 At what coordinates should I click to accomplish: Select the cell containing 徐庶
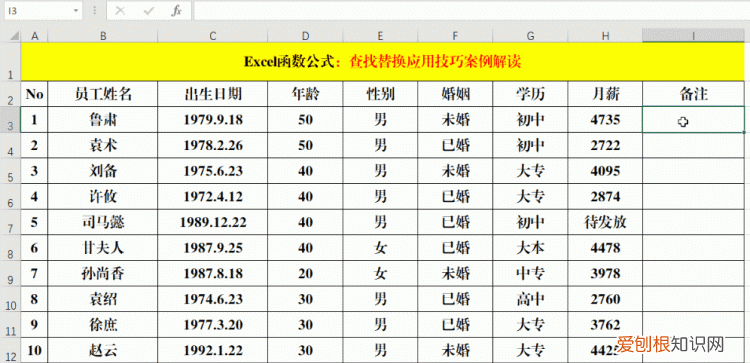(103, 325)
